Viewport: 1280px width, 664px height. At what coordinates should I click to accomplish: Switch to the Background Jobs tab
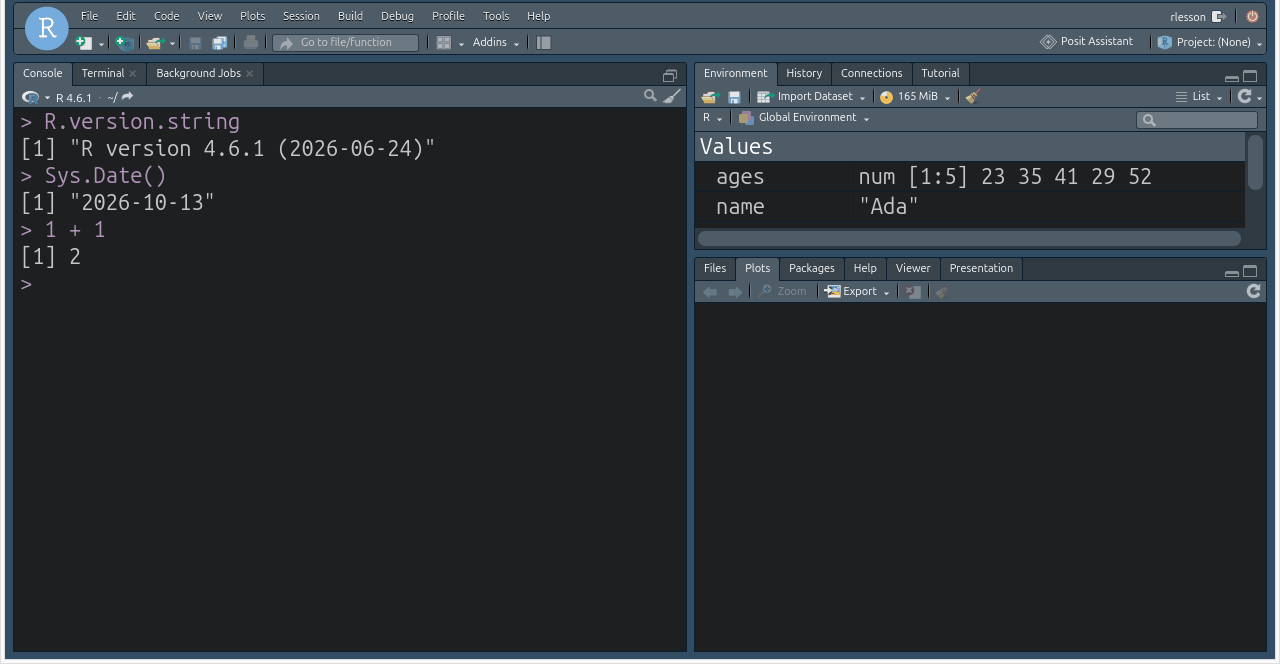click(198, 73)
